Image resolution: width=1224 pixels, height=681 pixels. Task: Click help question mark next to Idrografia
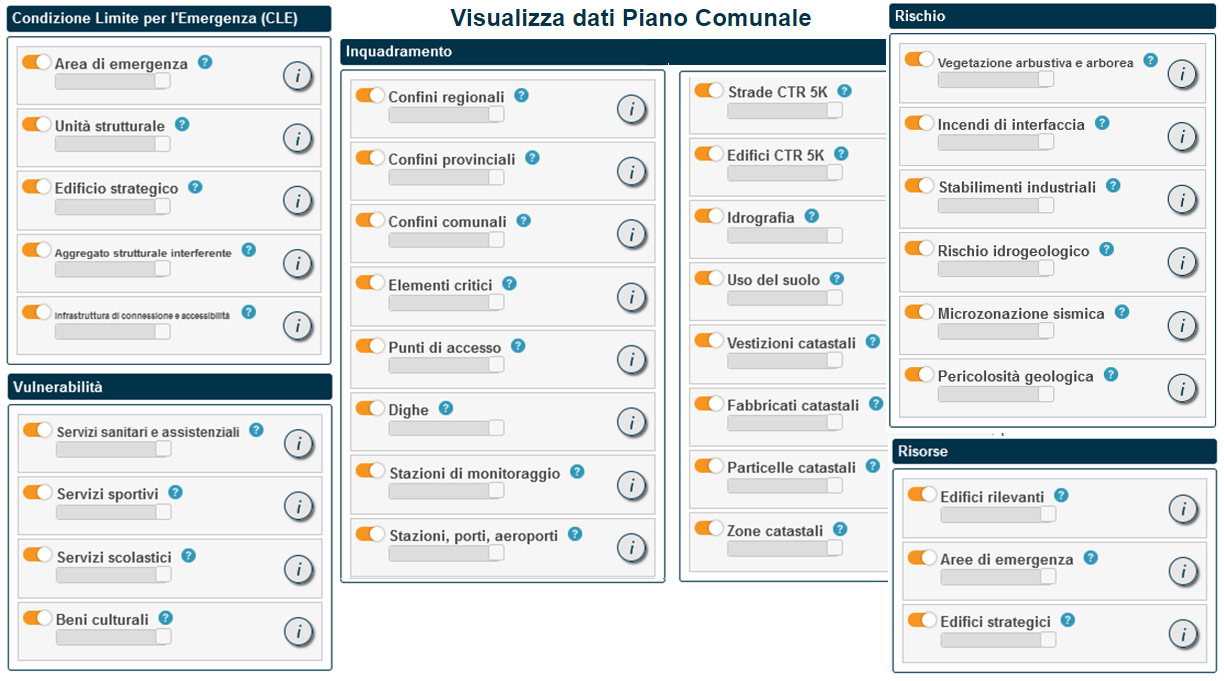pyautogui.click(x=812, y=216)
